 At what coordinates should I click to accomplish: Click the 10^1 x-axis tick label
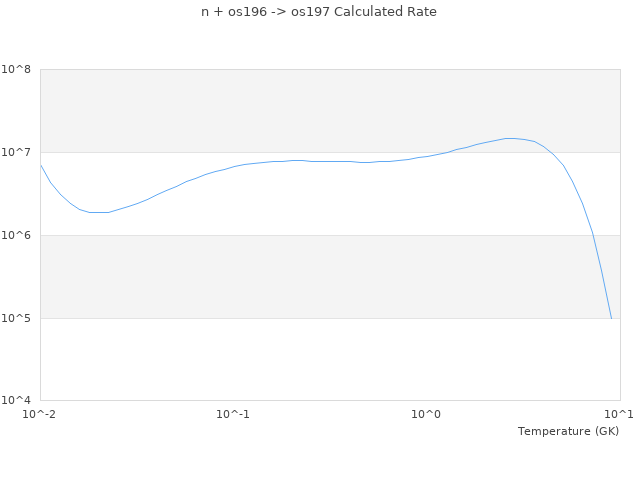(x=619, y=414)
